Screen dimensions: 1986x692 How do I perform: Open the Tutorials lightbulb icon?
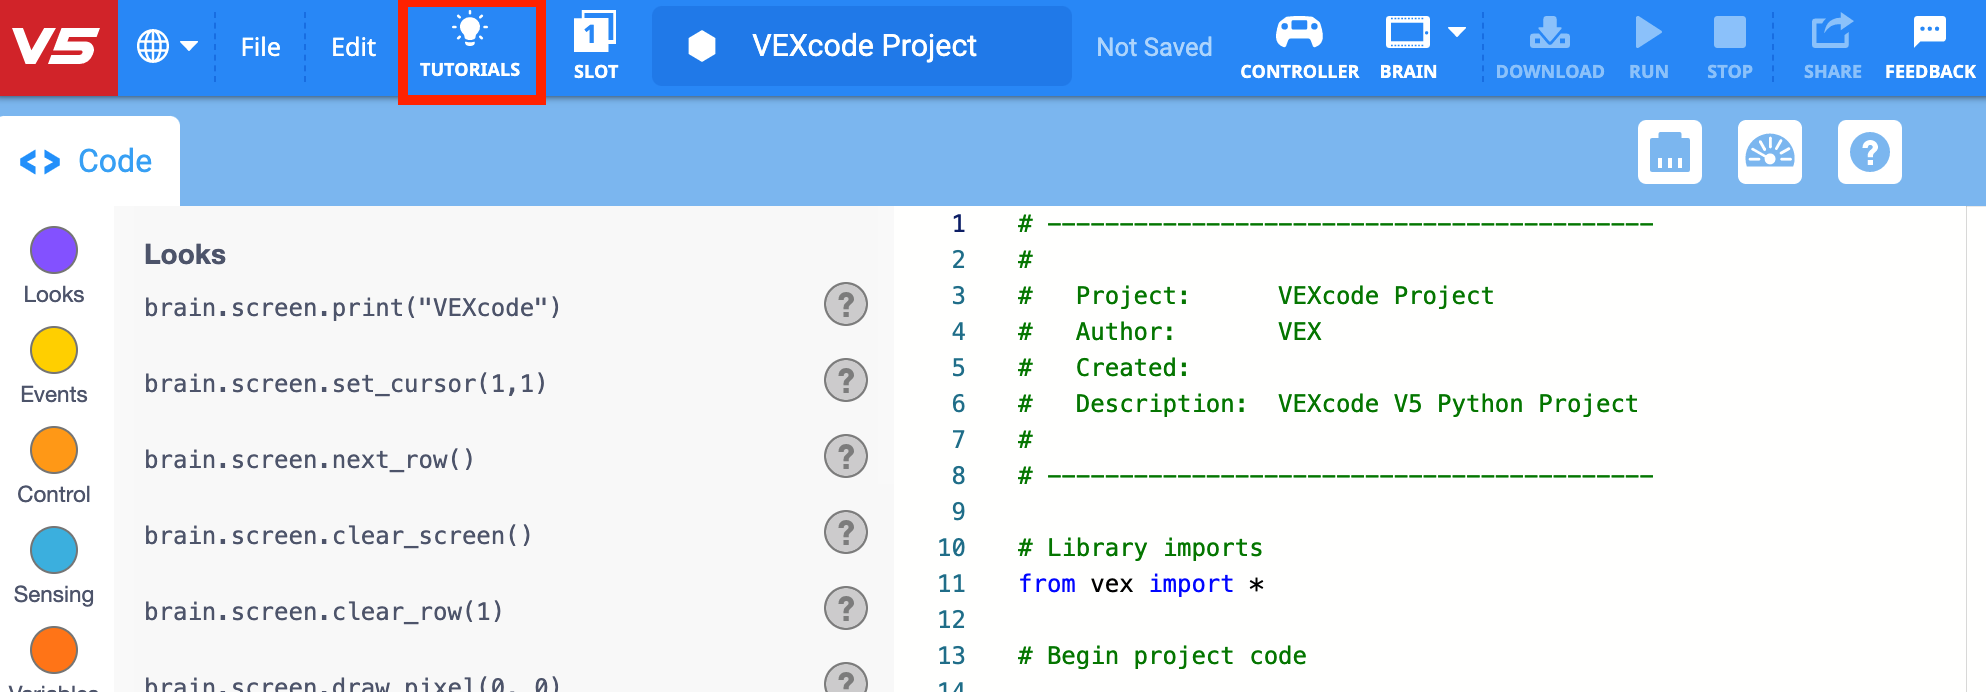470,32
